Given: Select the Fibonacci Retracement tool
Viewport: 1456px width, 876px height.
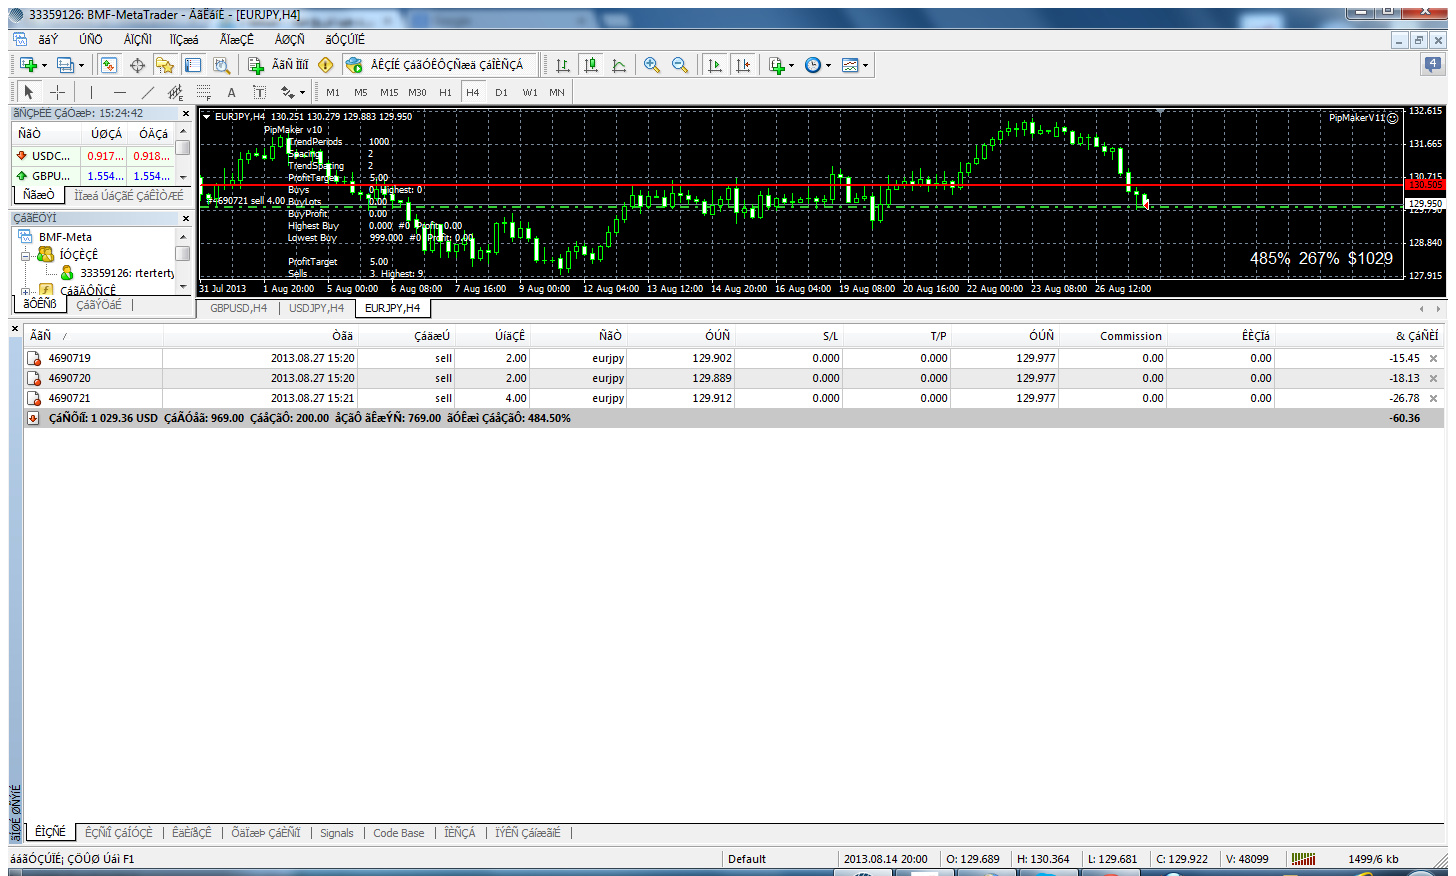Looking at the screenshot, I should tap(204, 92).
